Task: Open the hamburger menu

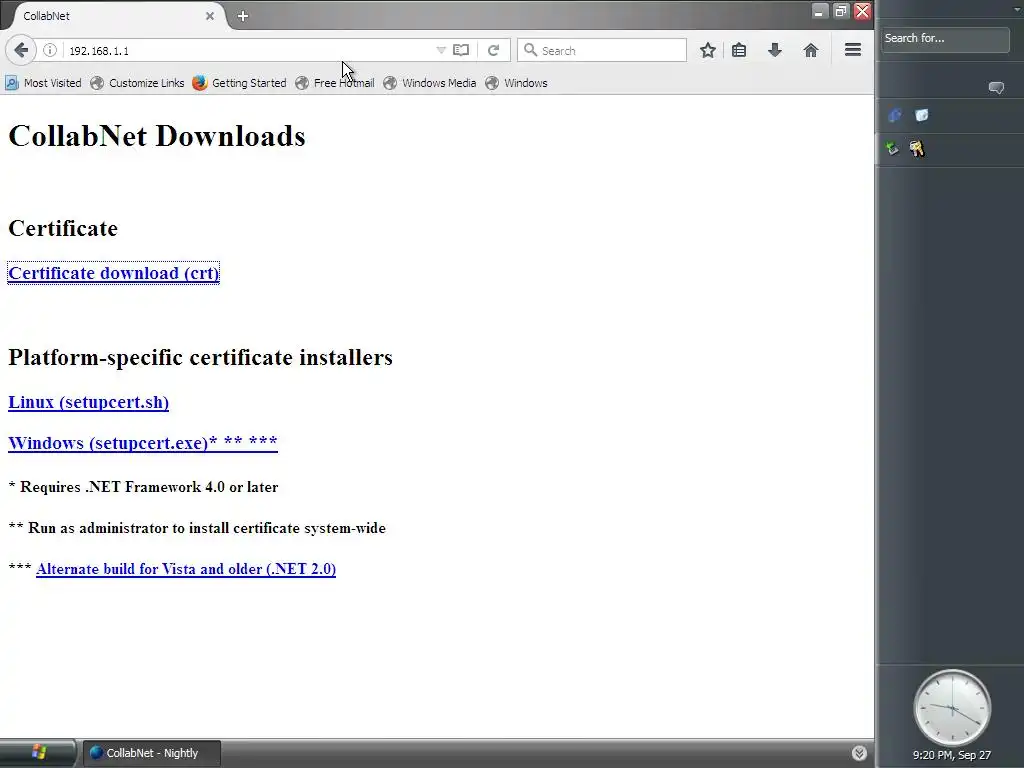Action: tap(853, 50)
